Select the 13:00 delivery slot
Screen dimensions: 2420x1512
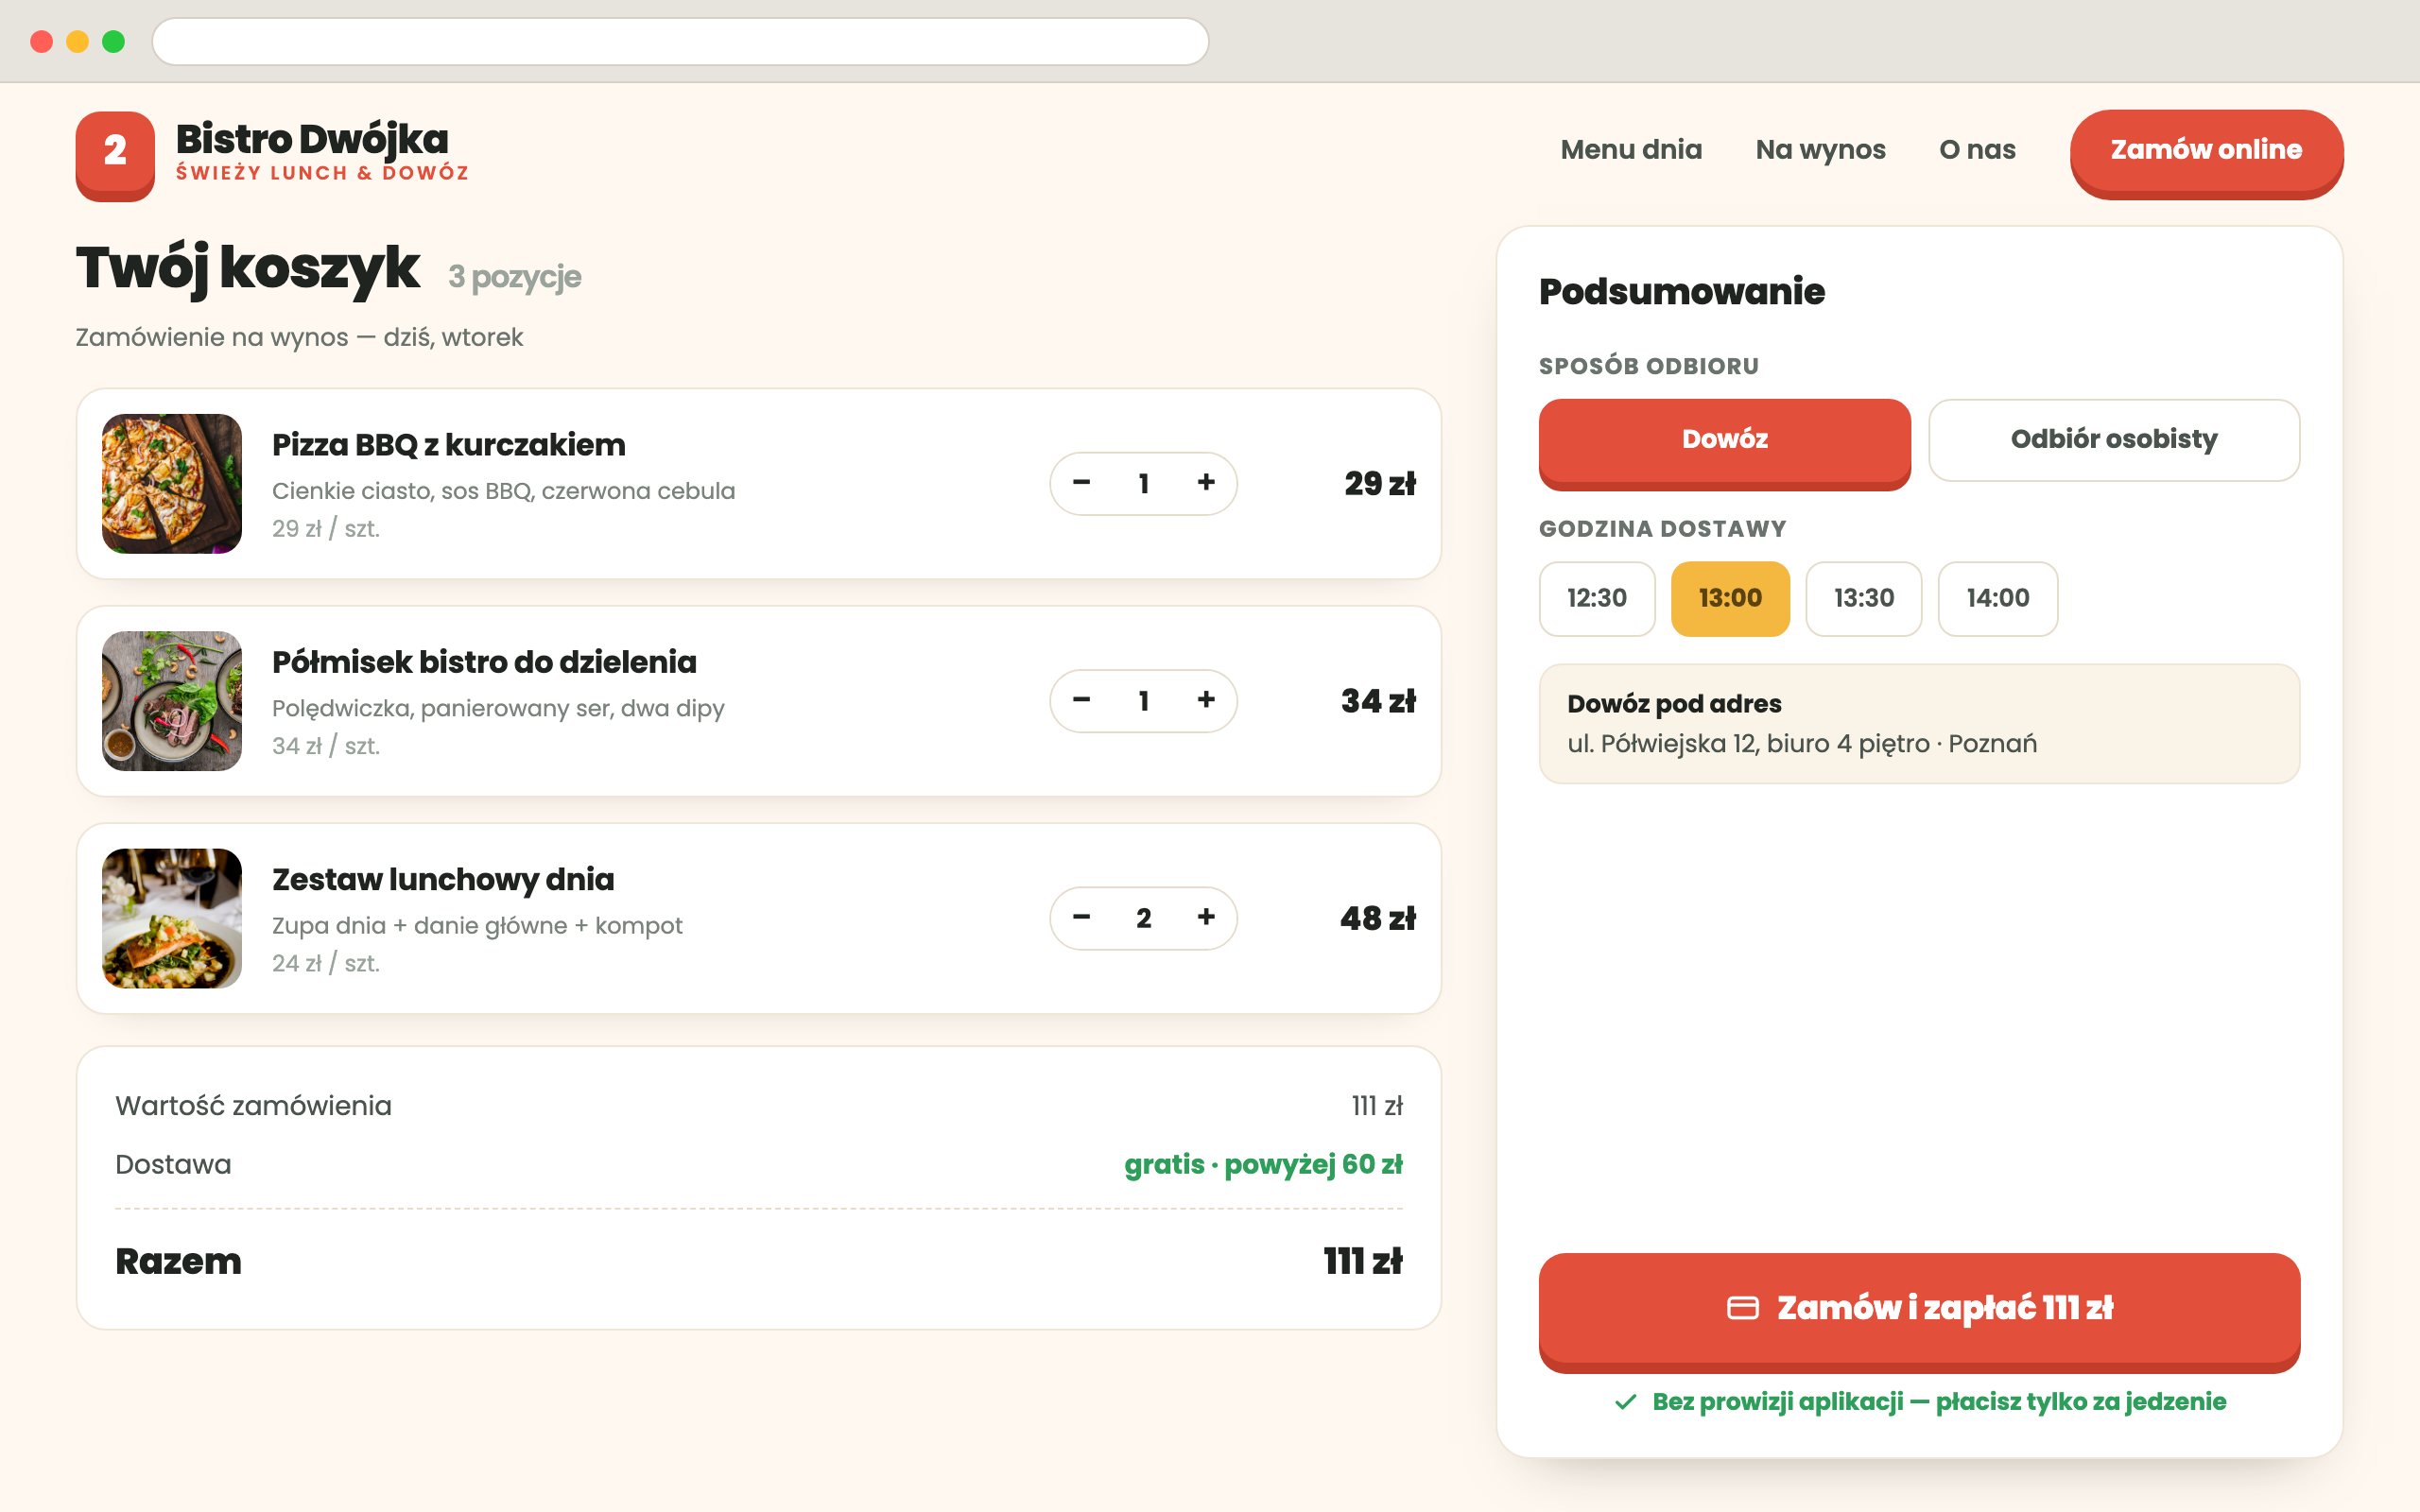coord(1730,598)
